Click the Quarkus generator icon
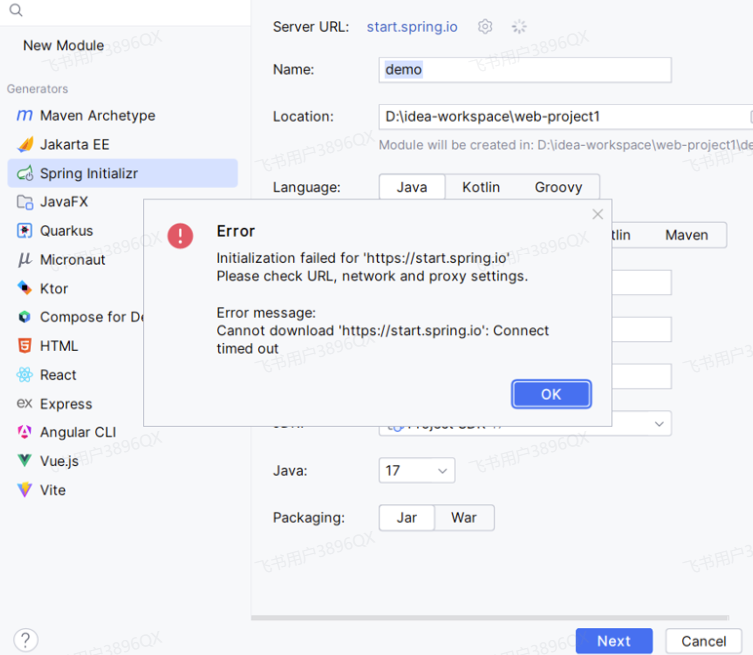This screenshot has height=655, width=753. tap(24, 230)
